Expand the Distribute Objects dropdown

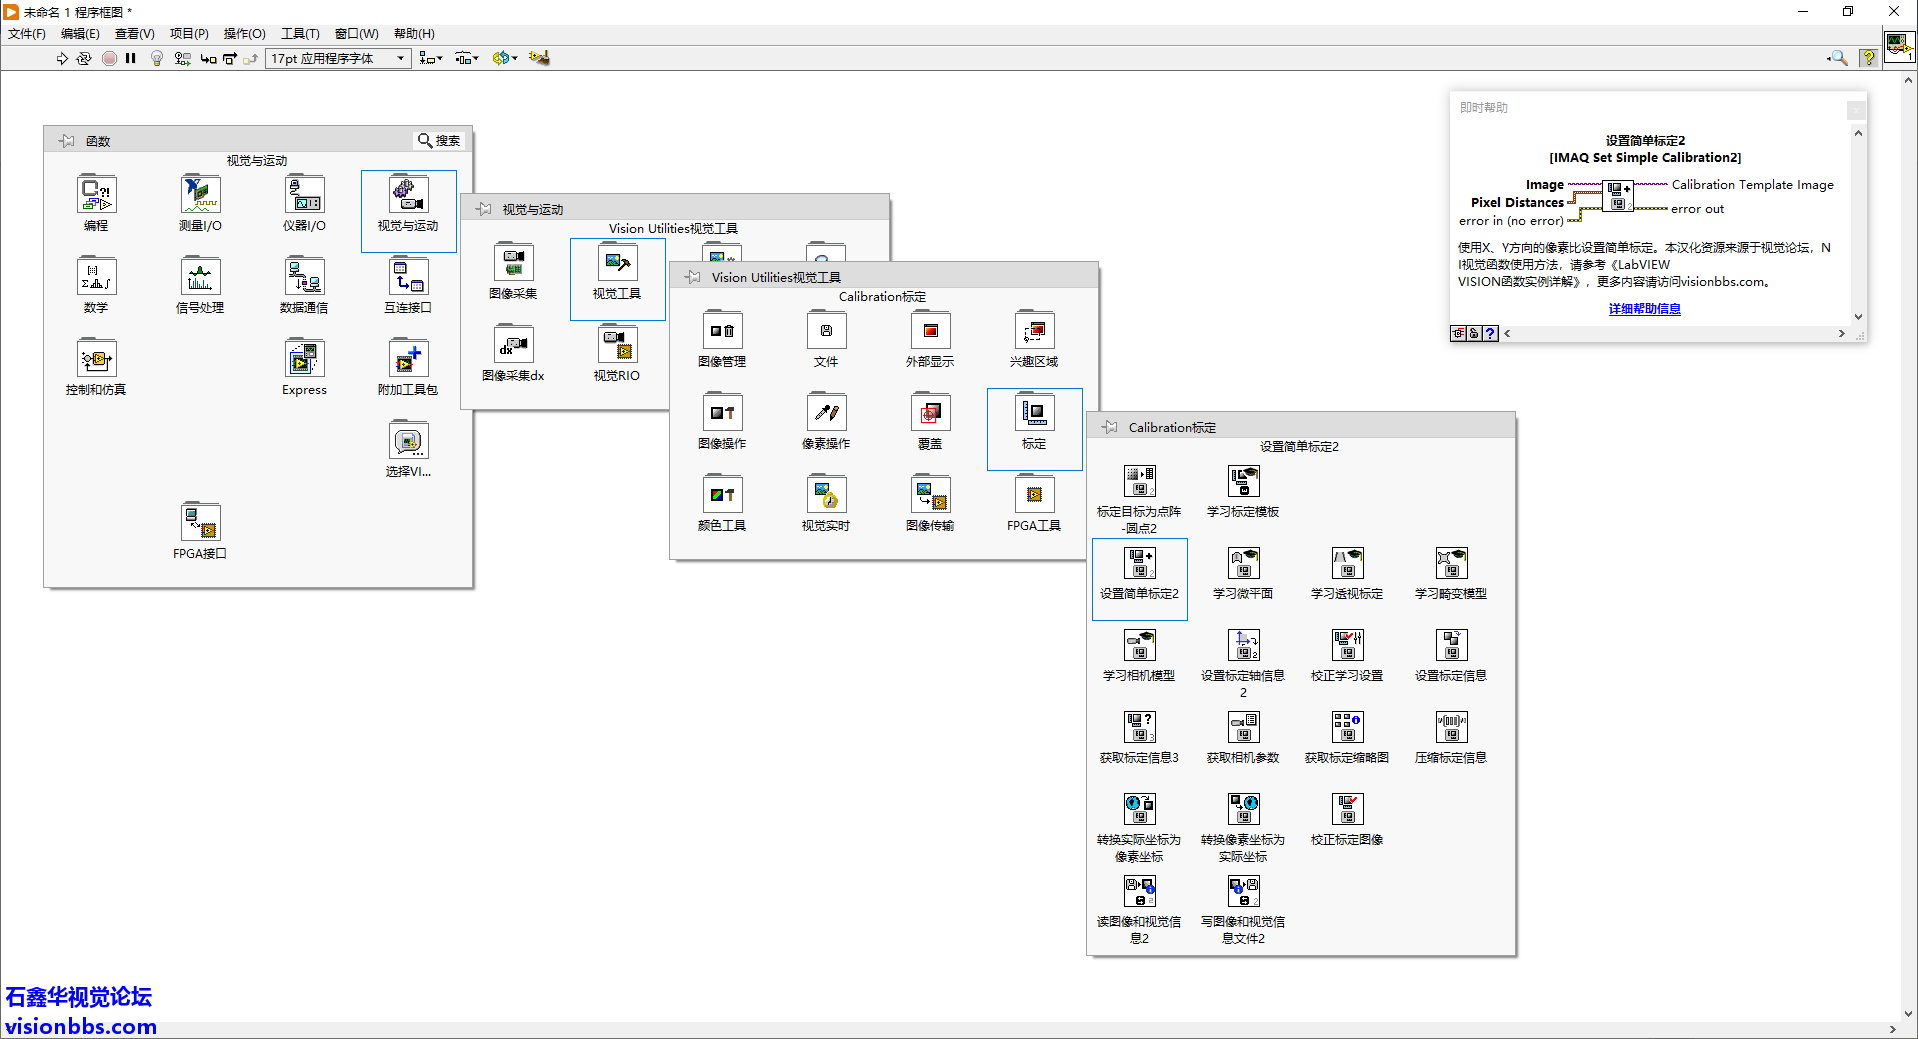(466, 59)
